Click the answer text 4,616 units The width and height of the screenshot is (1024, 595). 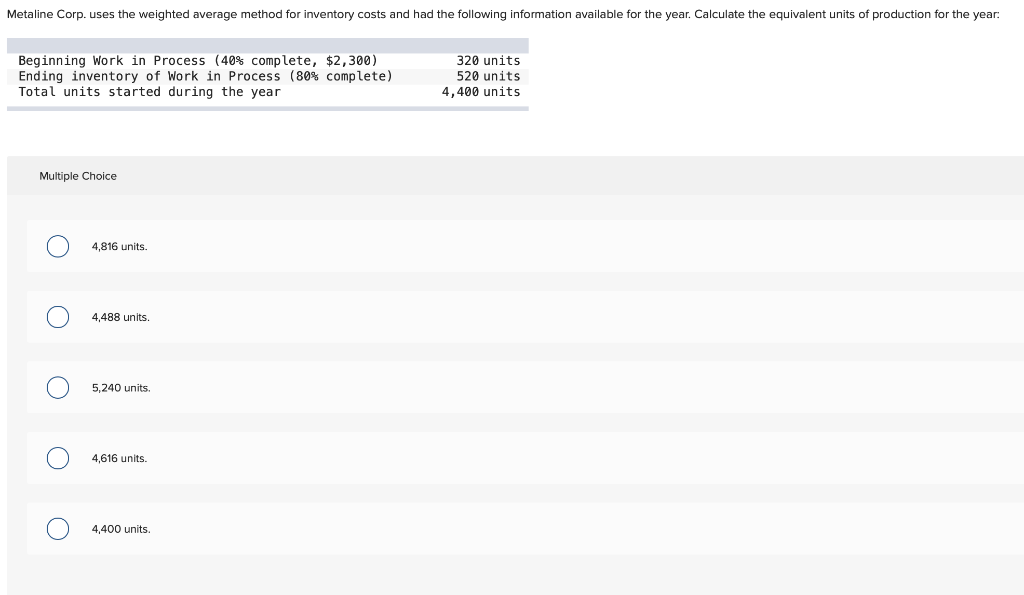click(119, 458)
